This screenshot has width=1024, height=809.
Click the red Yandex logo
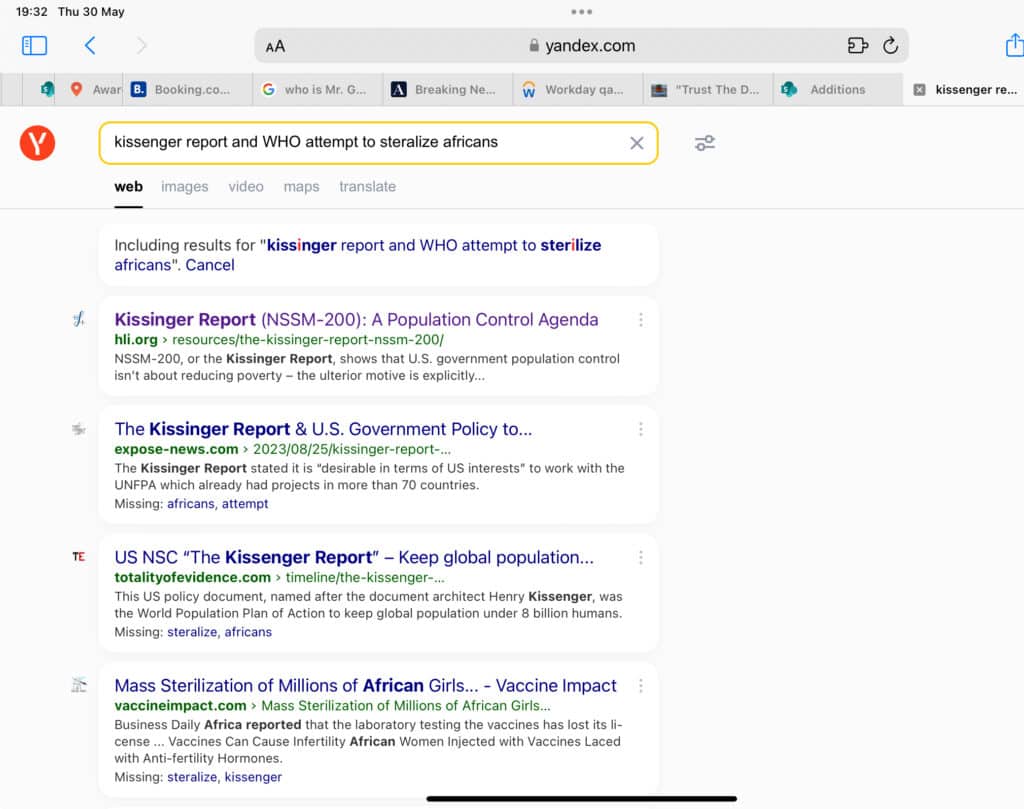coord(37,143)
